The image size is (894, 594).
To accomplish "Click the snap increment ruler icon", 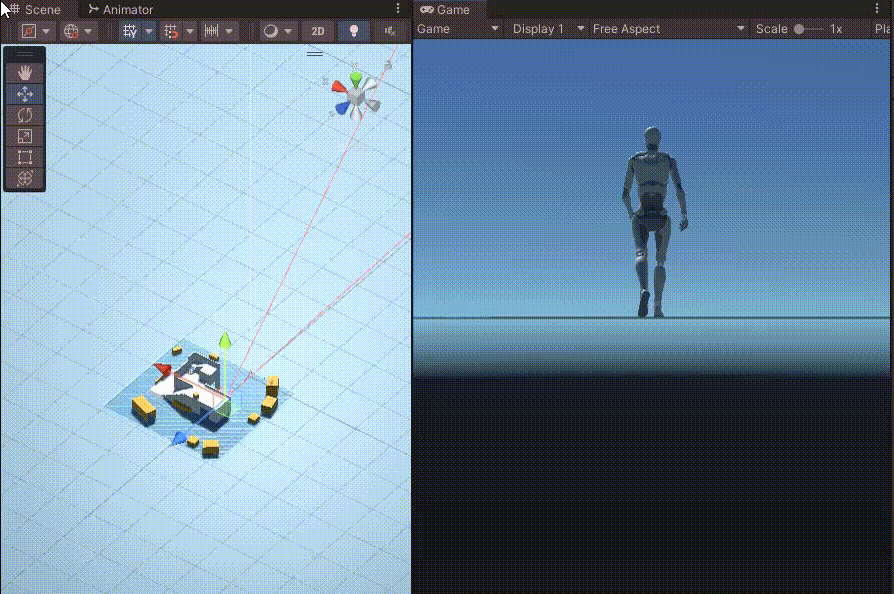I will click(212, 31).
